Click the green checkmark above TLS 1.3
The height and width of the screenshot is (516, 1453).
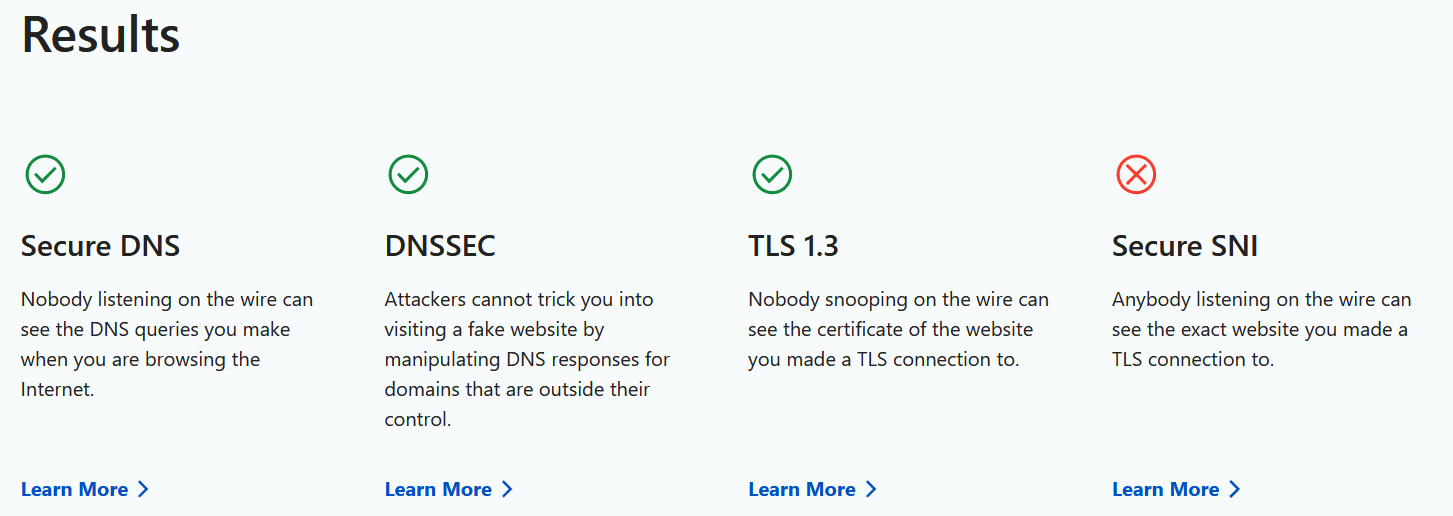[x=772, y=174]
